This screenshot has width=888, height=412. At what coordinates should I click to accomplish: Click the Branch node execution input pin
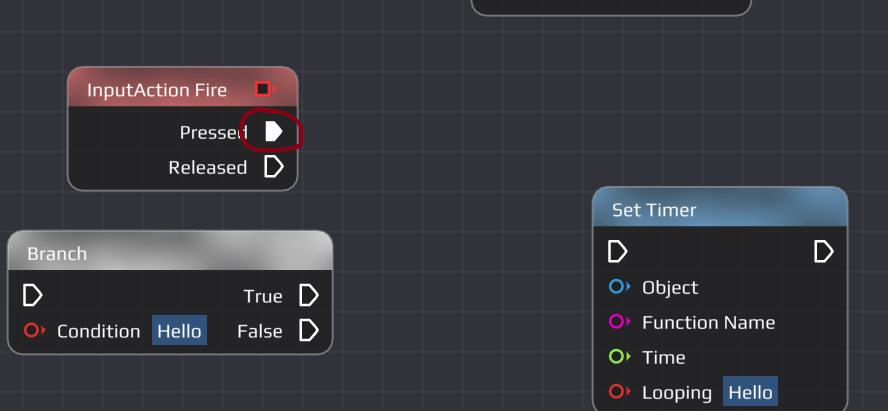tap(33, 295)
